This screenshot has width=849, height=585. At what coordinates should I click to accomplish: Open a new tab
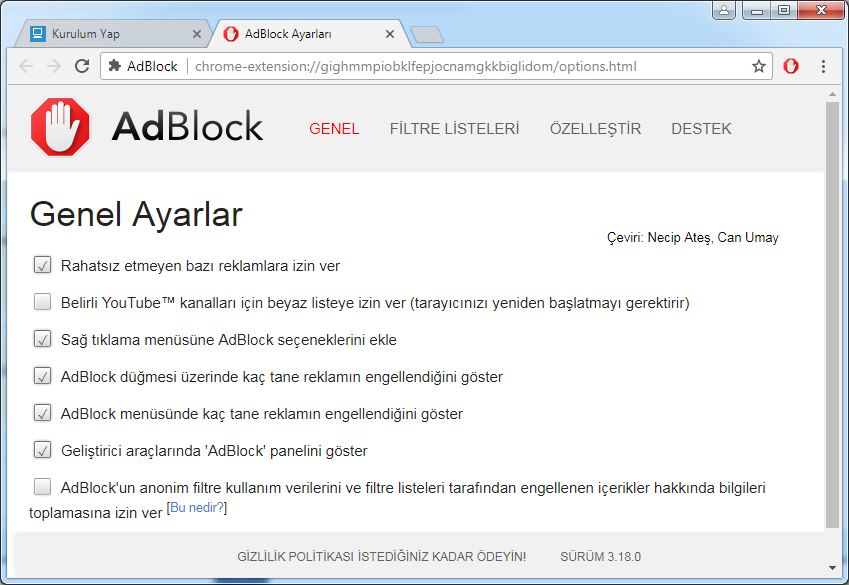427,35
